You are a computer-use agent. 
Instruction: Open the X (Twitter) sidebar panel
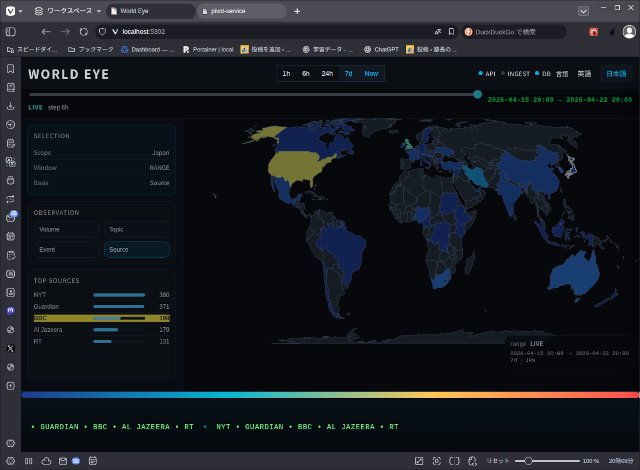coord(10,348)
